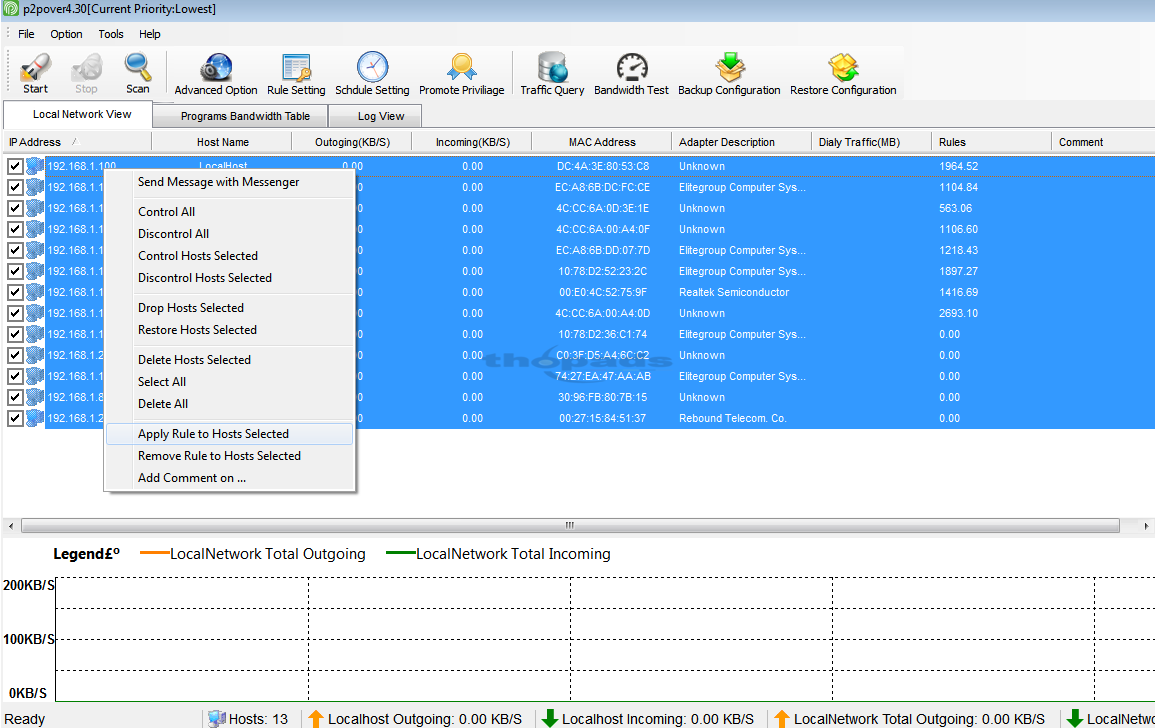Viewport: 1155px width, 728px height.
Task: Select Apply Rule to Hosts Selected
Action: pos(214,433)
